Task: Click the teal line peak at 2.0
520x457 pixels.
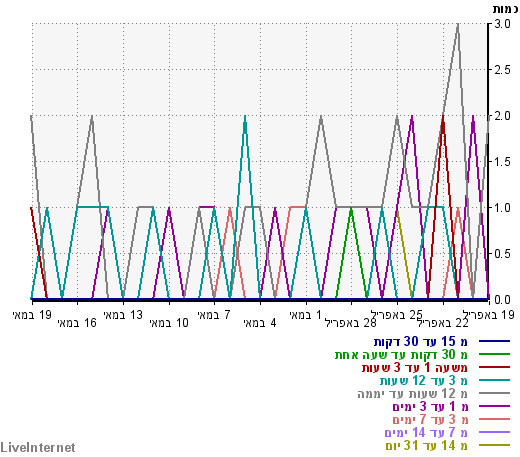Action: pyautogui.click(x=245, y=117)
